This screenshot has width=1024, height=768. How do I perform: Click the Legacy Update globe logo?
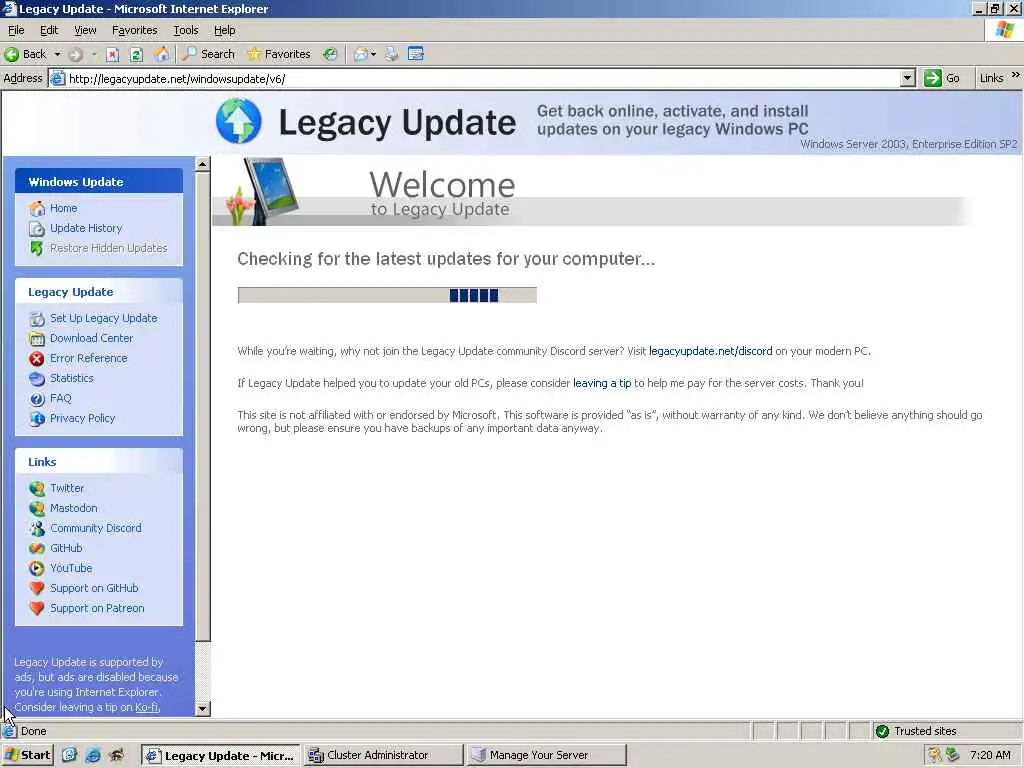click(x=238, y=121)
